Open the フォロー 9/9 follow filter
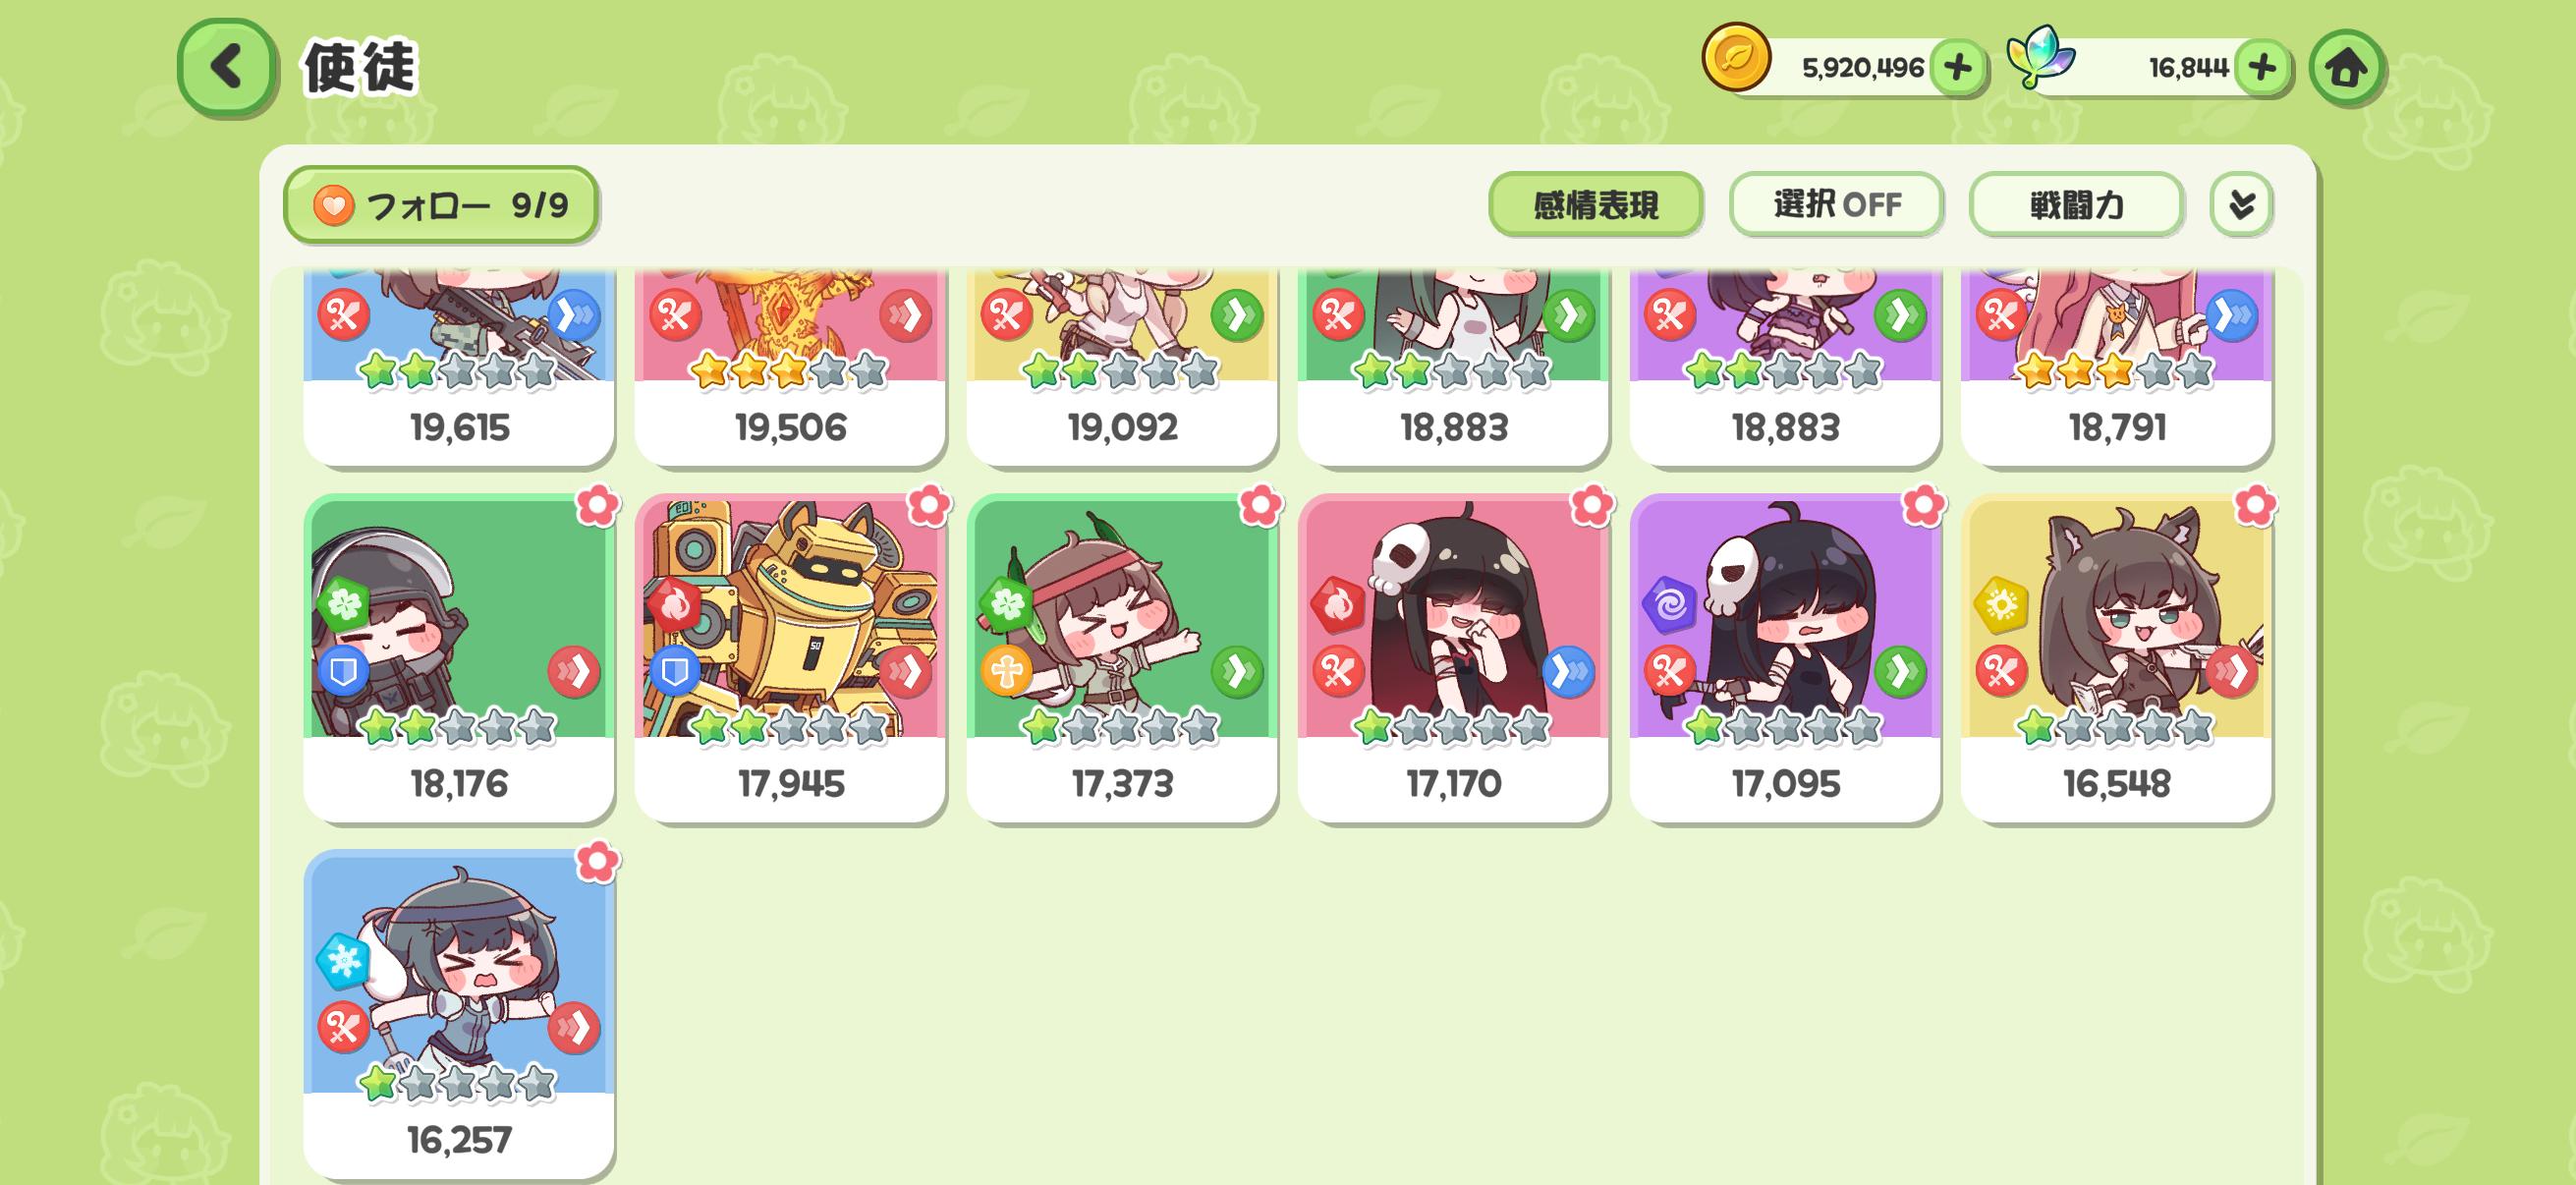Screen dimensions: 2576x1185 pos(441,205)
